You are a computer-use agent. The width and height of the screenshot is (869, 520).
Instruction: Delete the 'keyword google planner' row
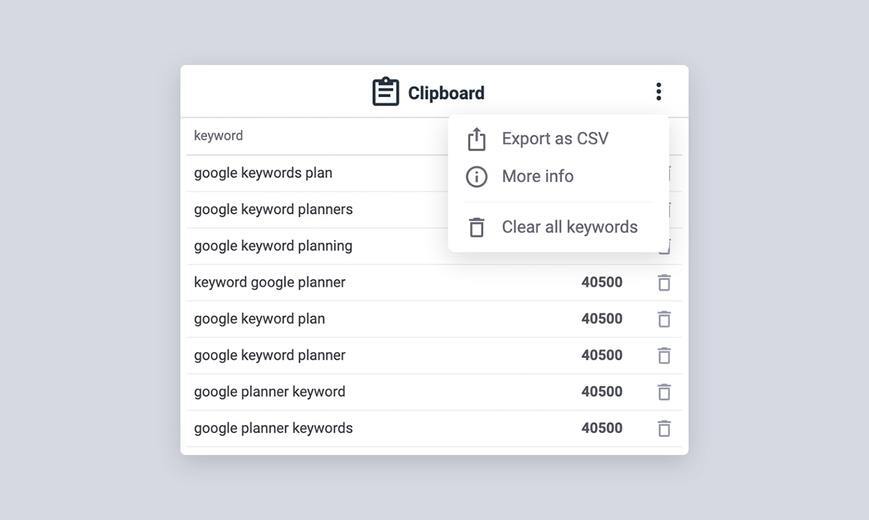click(664, 282)
